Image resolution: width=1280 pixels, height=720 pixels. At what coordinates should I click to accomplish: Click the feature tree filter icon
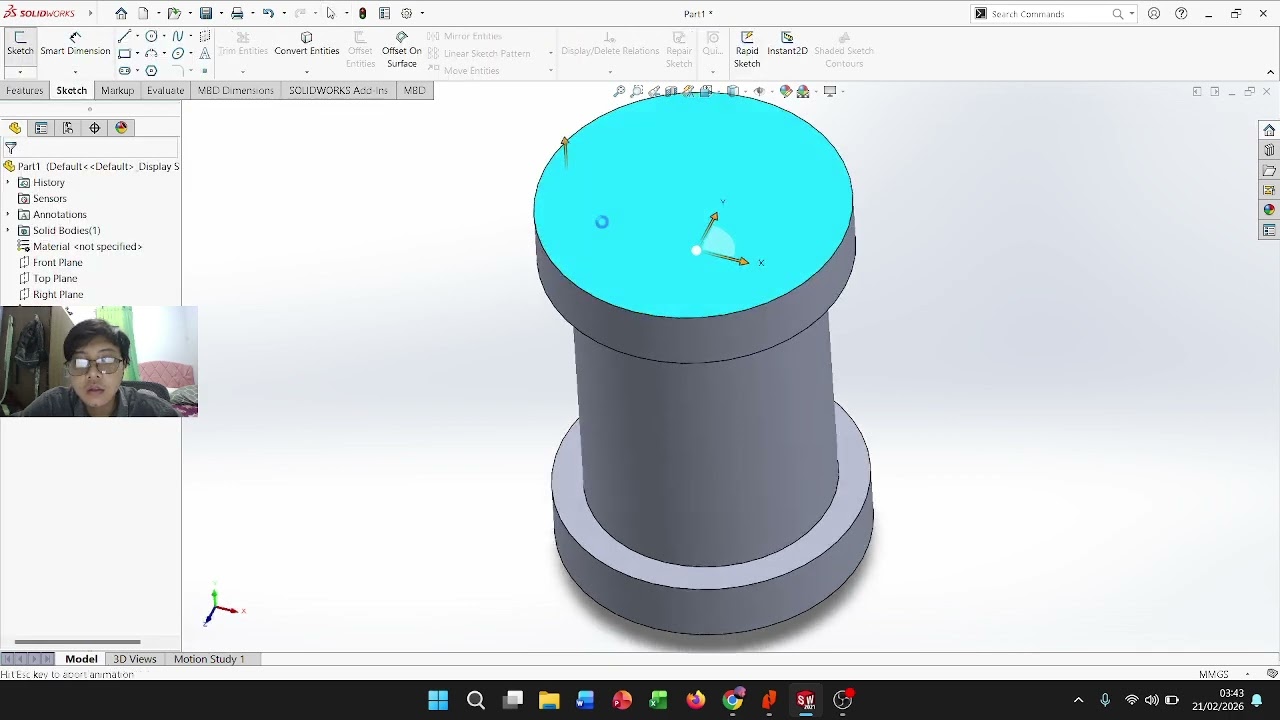tap(11, 148)
